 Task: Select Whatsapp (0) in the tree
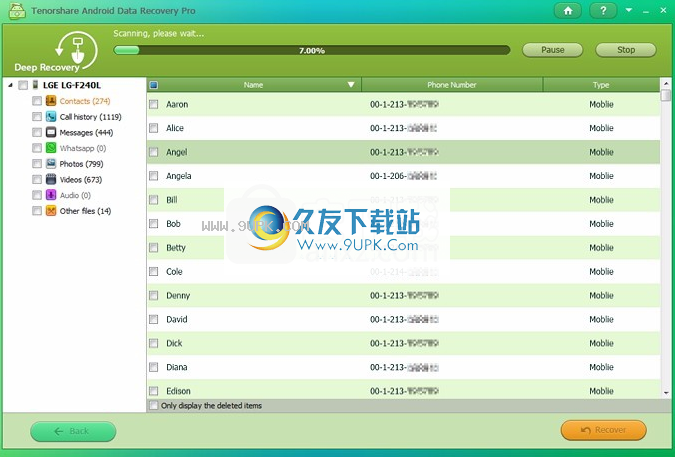(x=83, y=148)
